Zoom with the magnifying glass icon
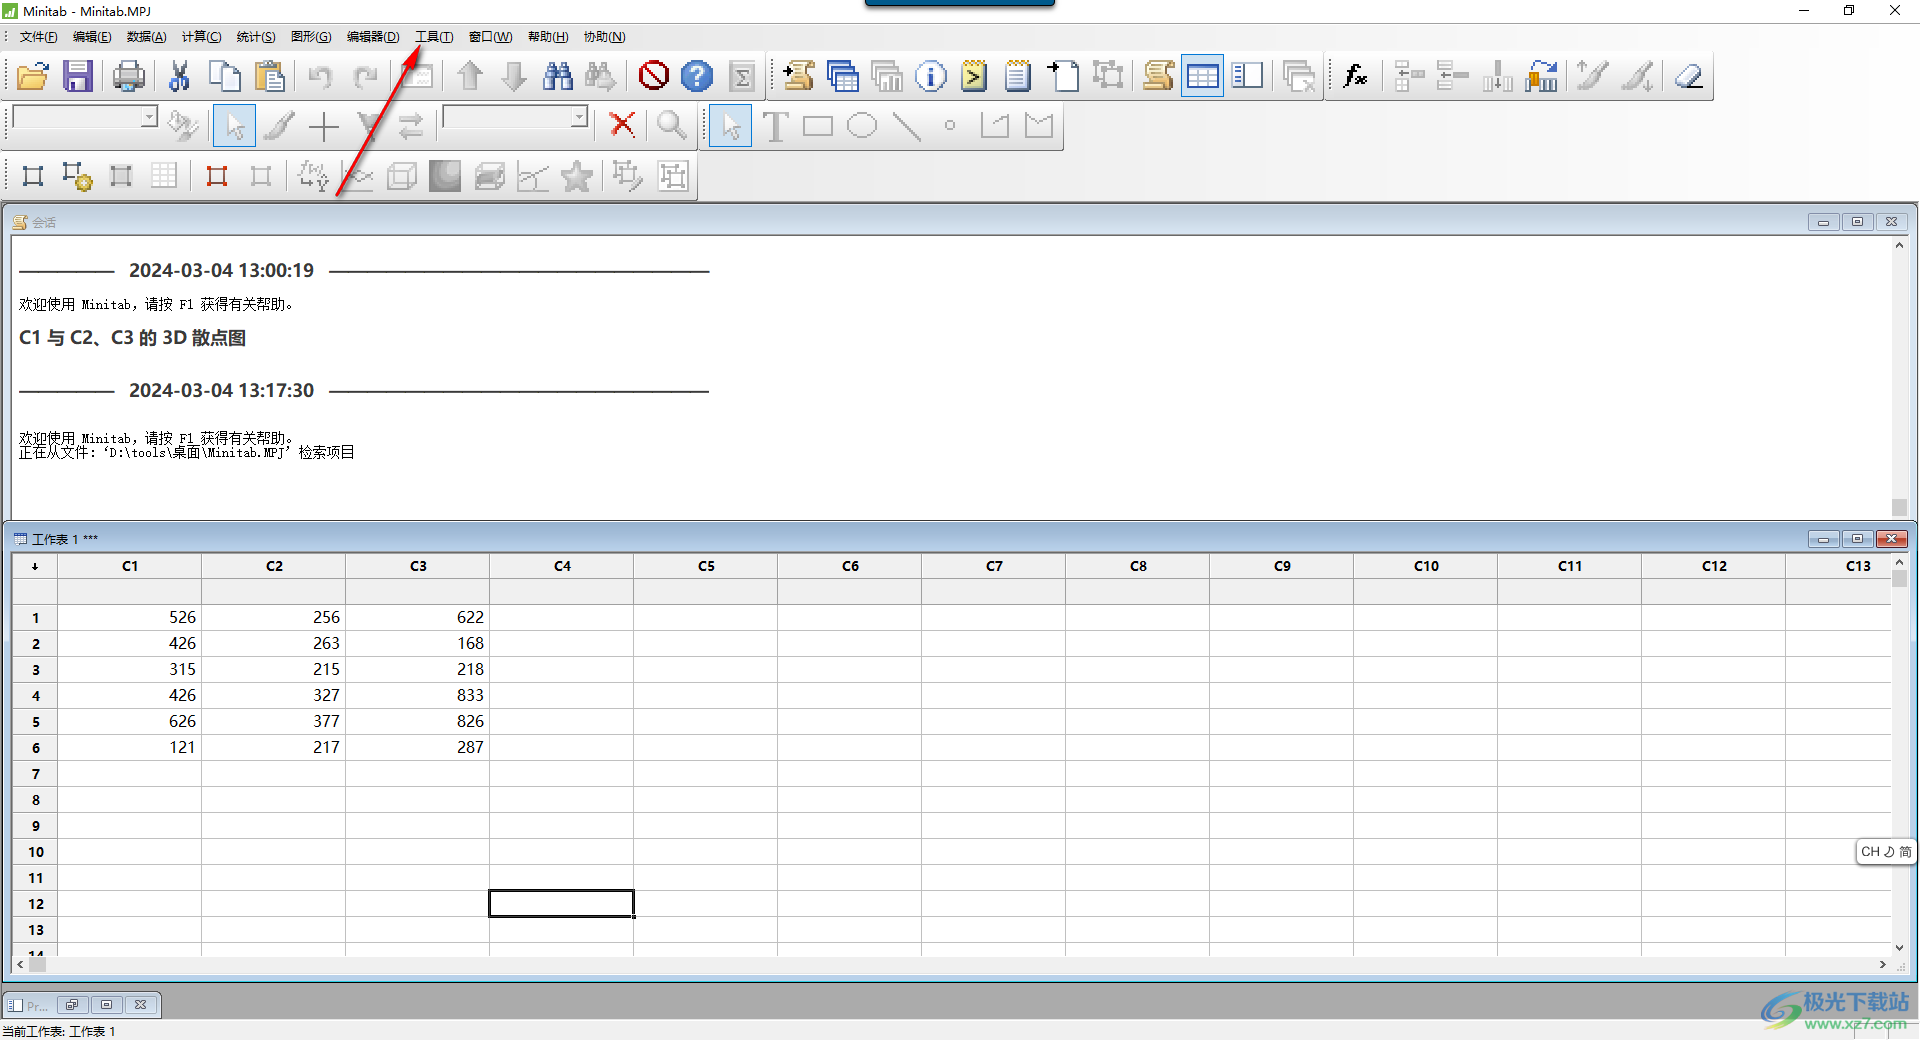The height and width of the screenshot is (1040, 1920). pyautogui.click(x=672, y=125)
